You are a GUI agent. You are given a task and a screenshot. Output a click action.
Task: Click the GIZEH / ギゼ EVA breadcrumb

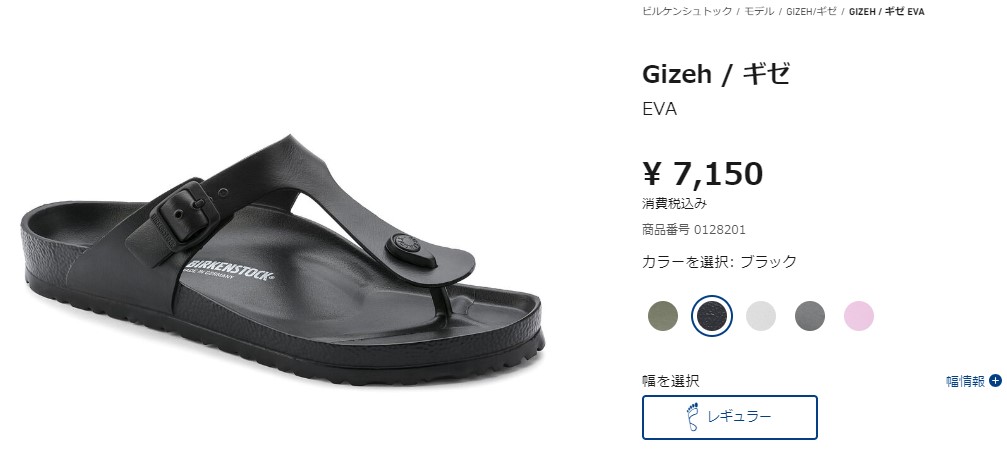[x=886, y=11]
